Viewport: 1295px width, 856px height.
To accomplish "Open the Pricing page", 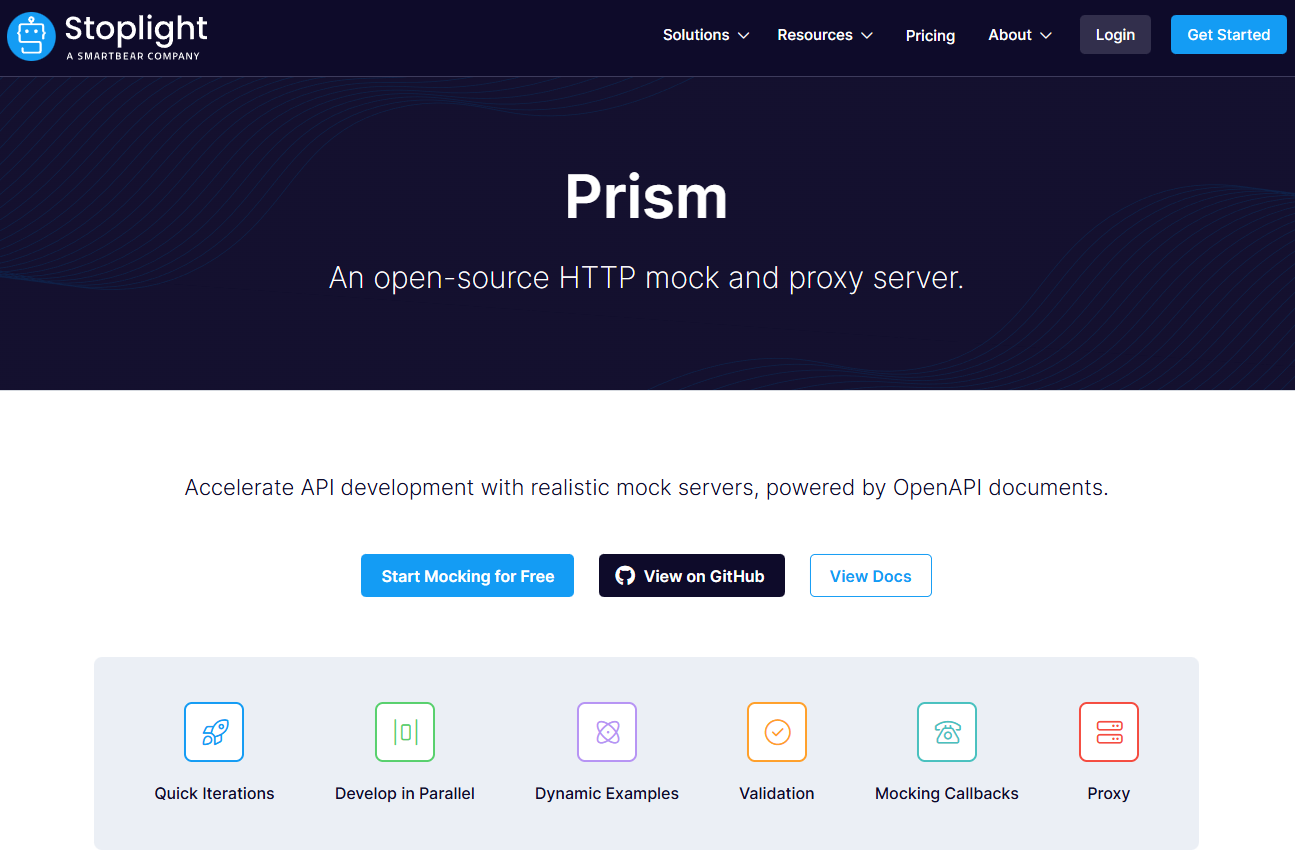I will [x=930, y=36].
